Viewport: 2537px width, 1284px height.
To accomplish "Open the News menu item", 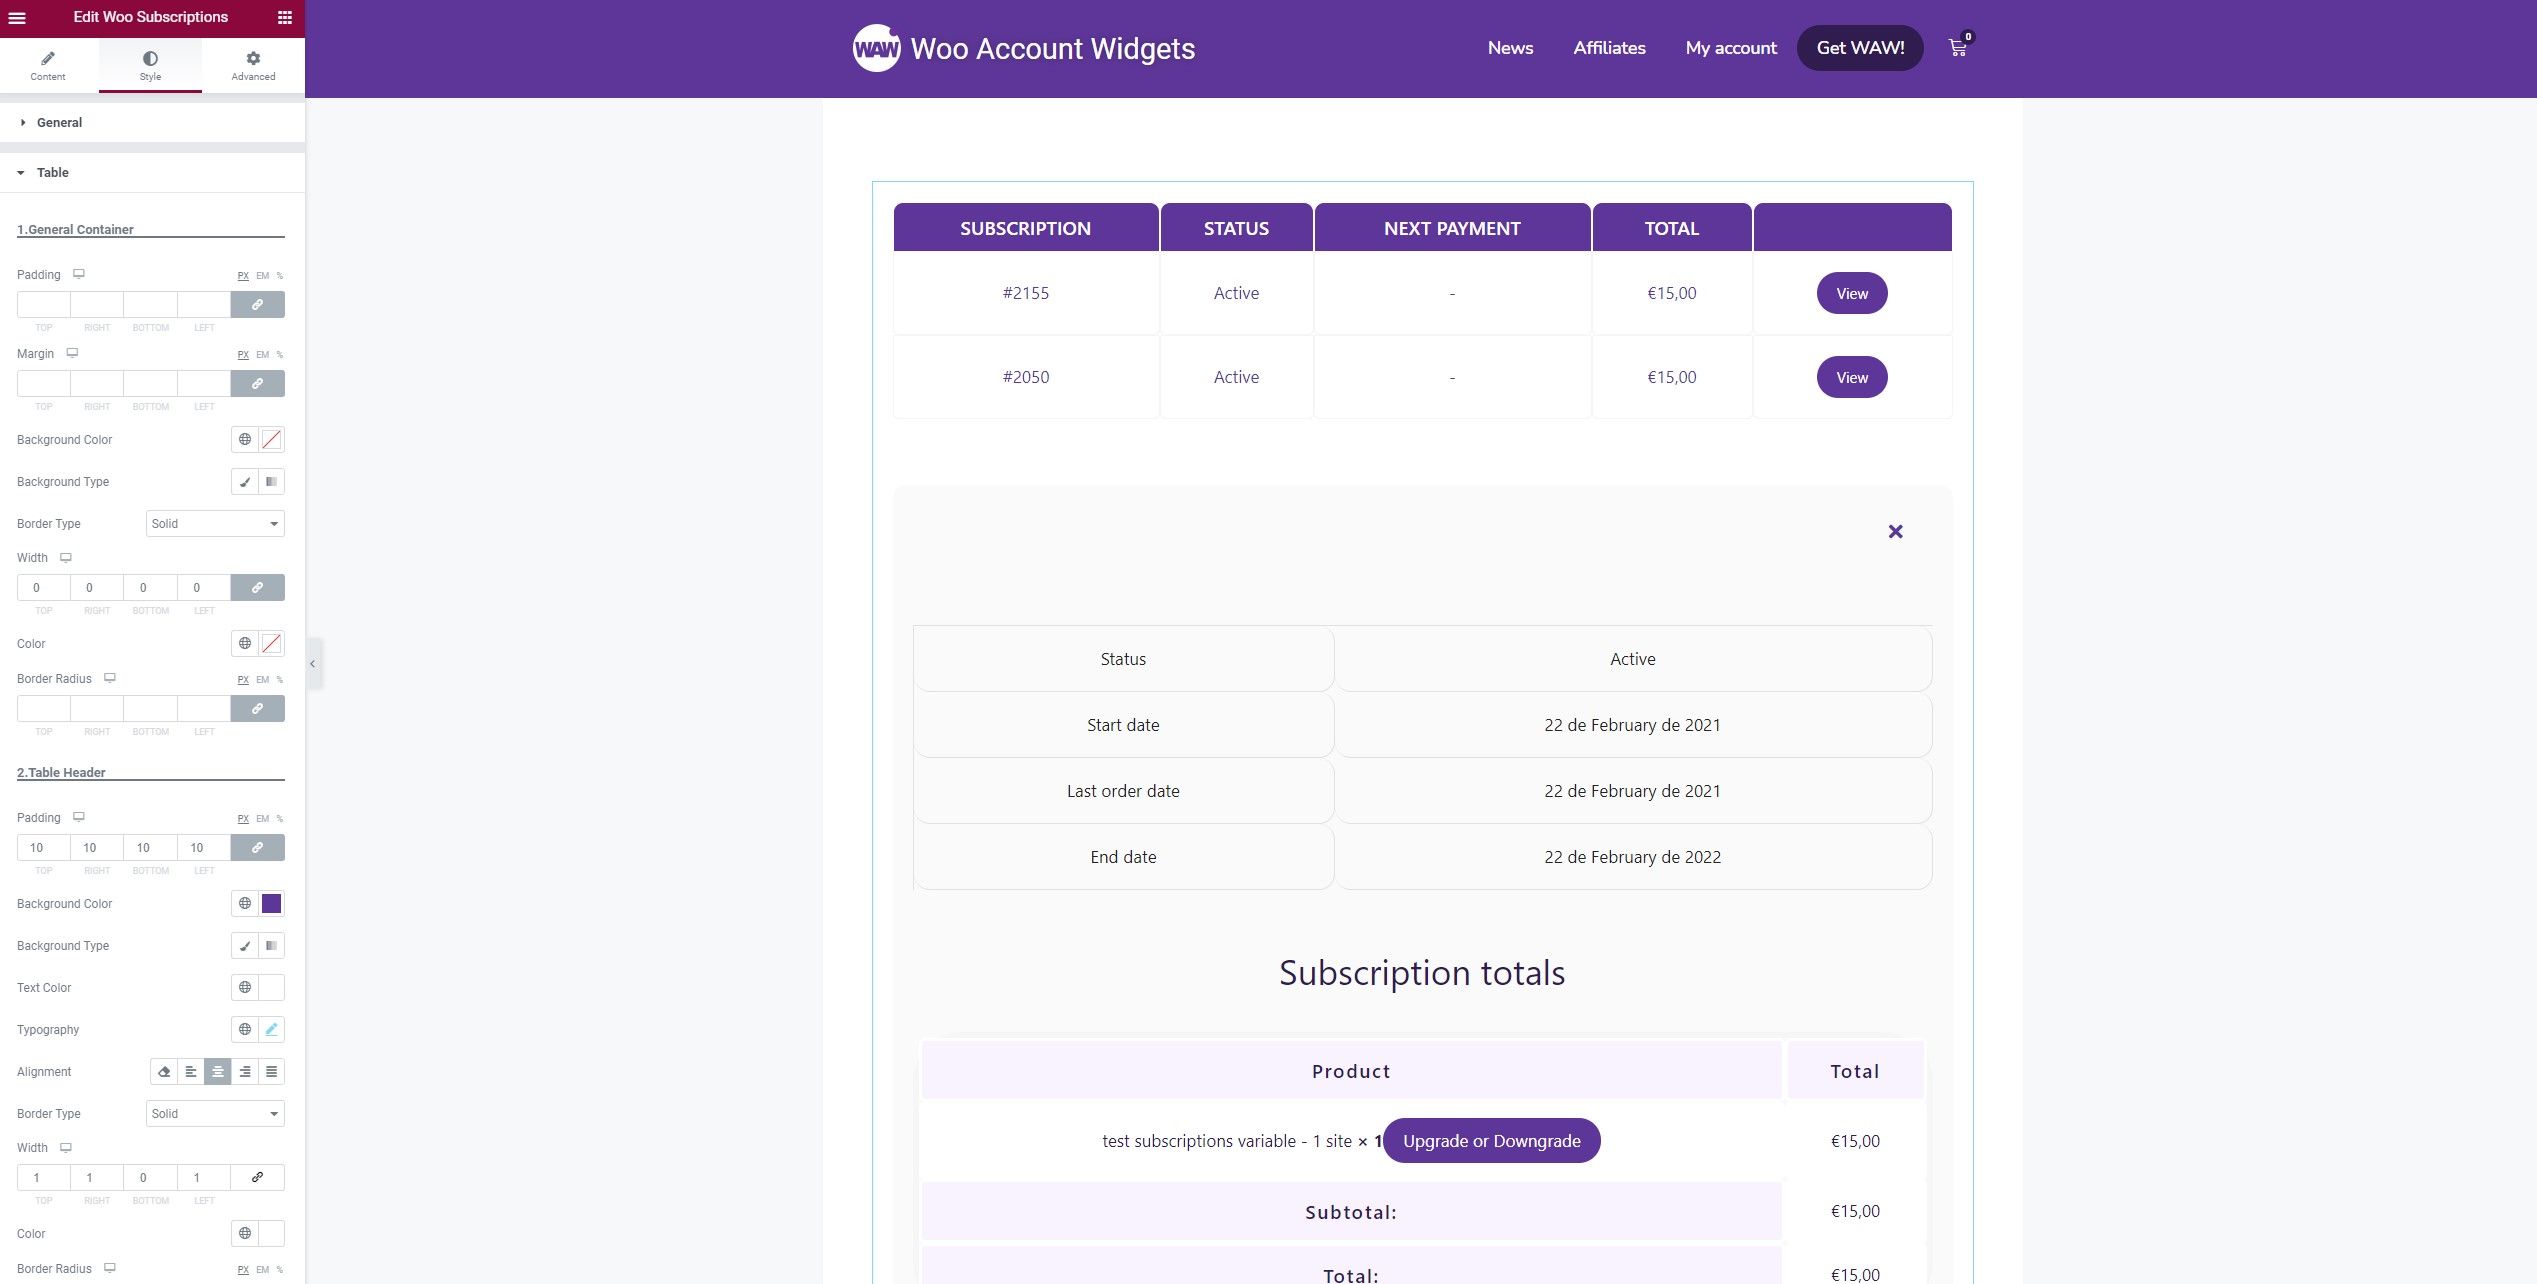I will pos(1510,48).
